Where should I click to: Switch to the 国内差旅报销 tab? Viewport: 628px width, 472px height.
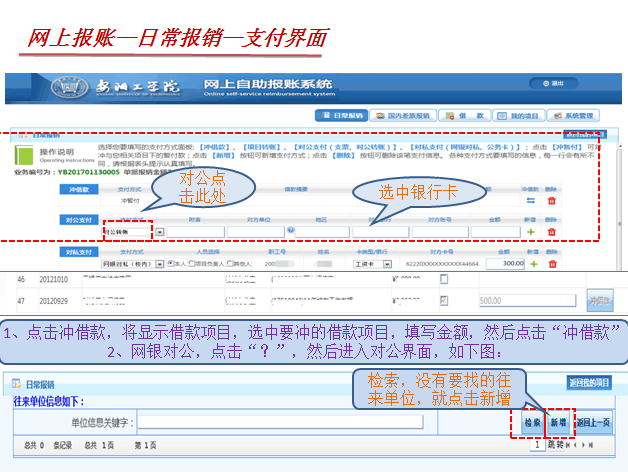pos(408,115)
